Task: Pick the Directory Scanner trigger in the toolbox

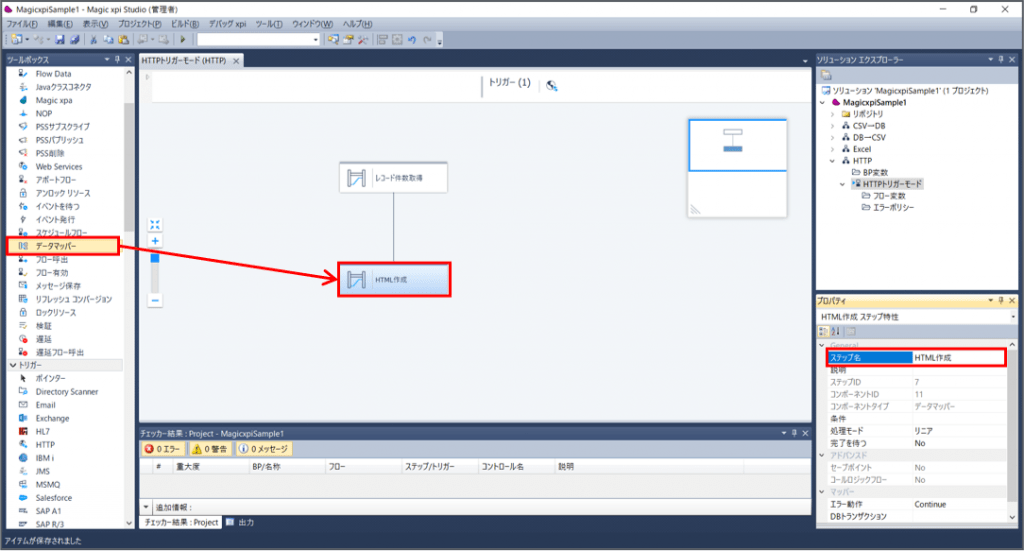Action: tap(66, 391)
